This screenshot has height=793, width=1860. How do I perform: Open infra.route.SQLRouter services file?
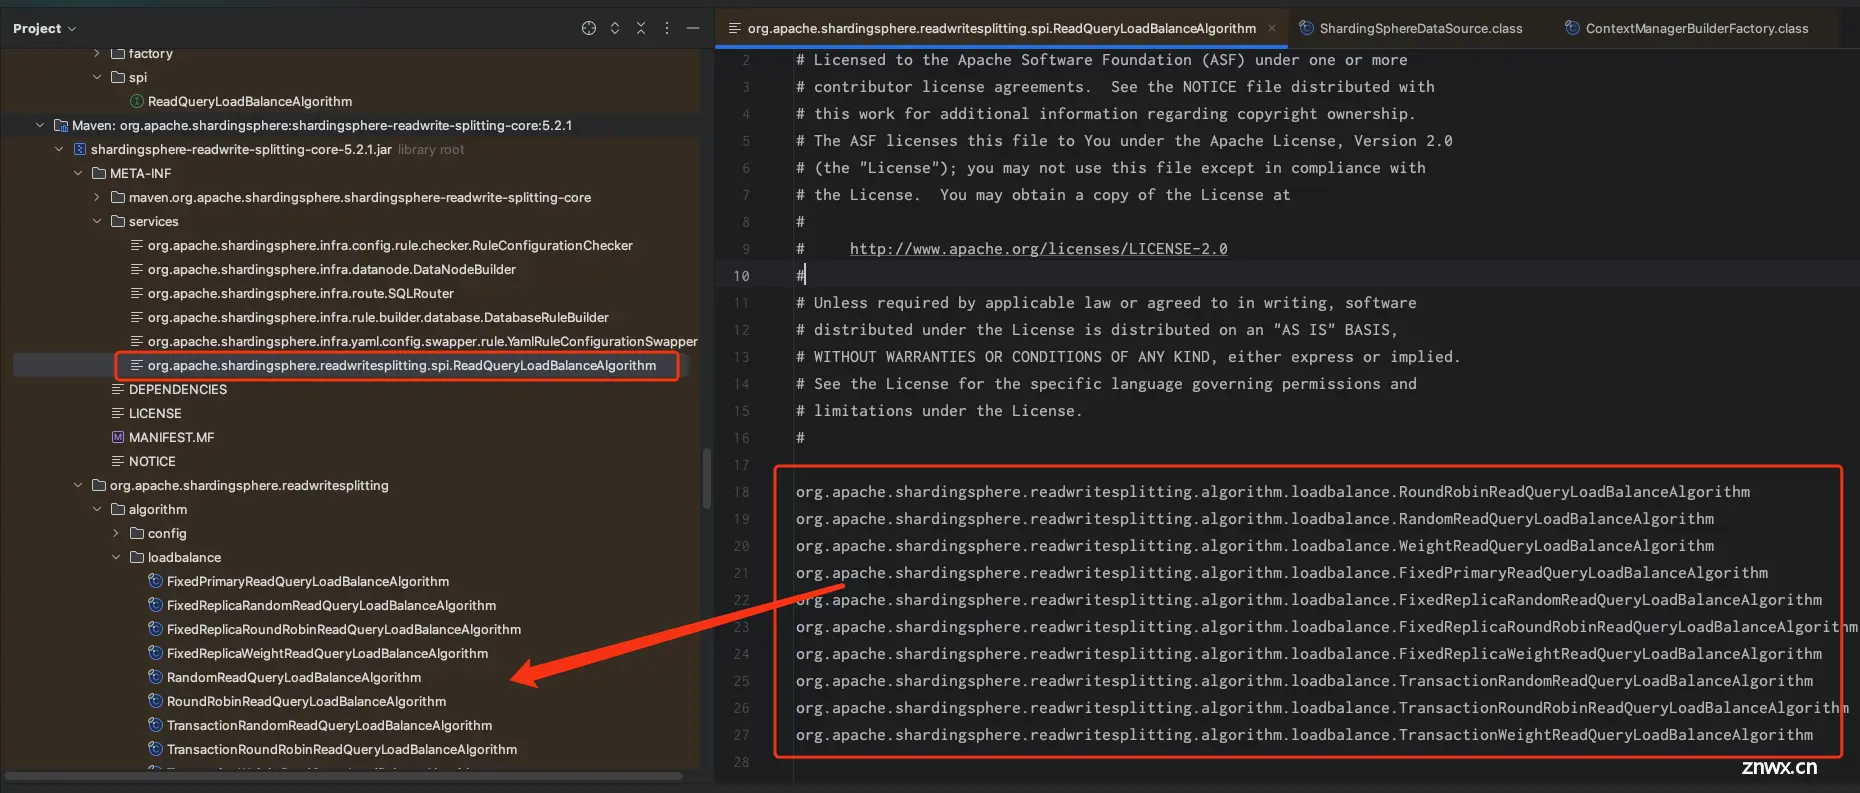click(301, 293)
